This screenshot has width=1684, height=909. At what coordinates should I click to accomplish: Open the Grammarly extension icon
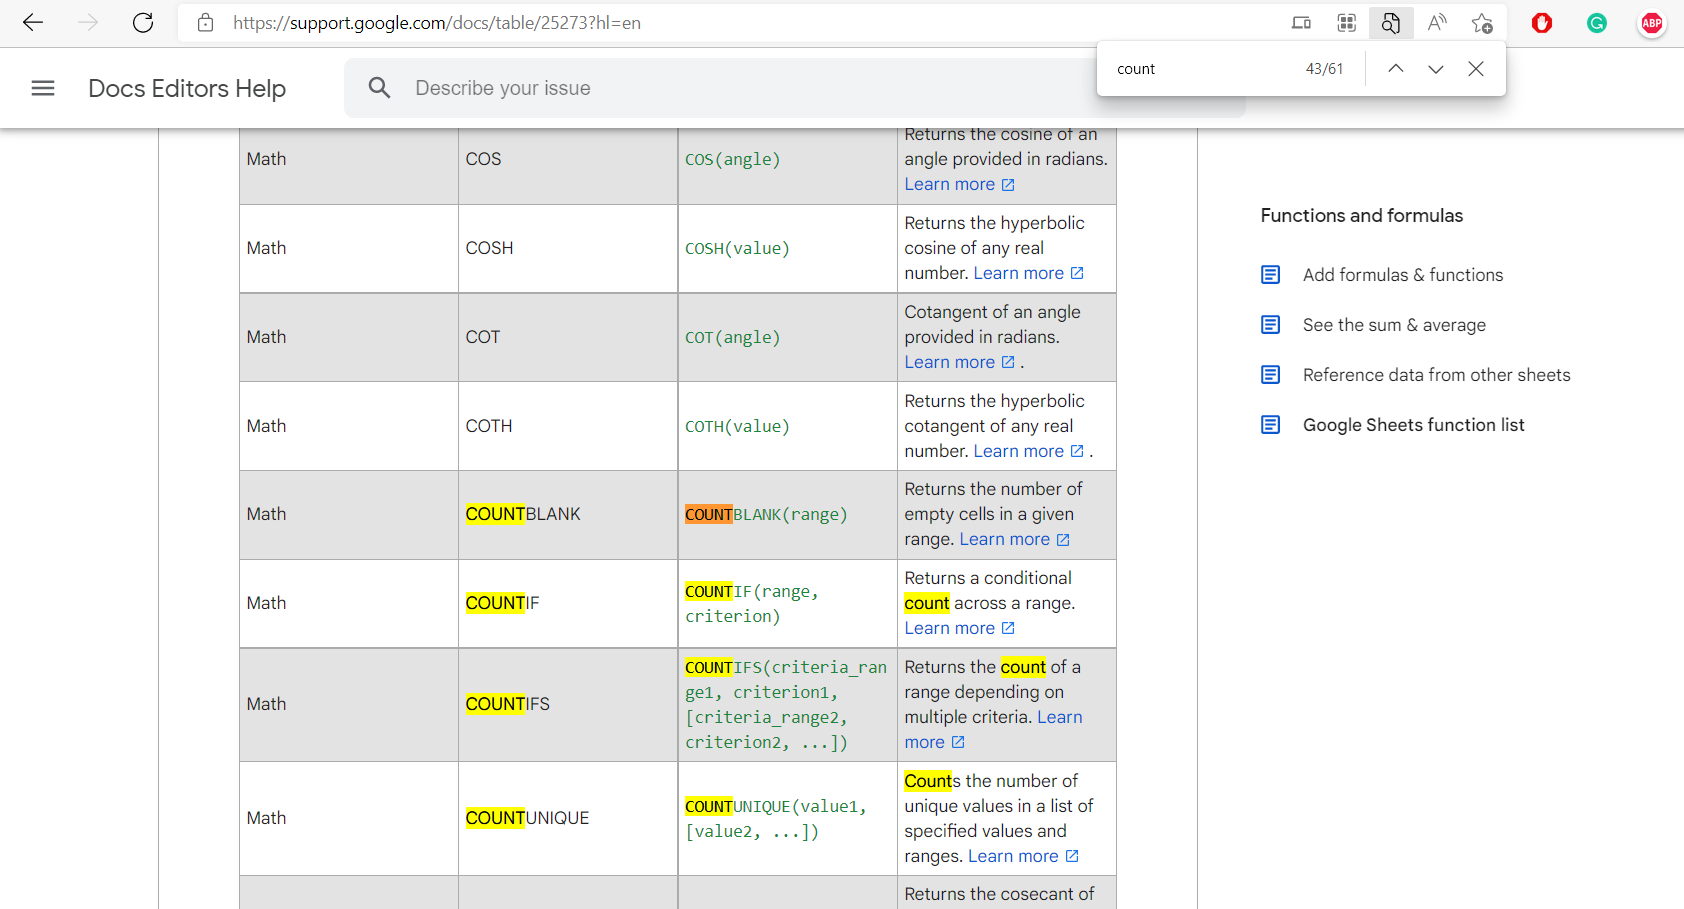pyautogui.click(x=1597, y=23)
